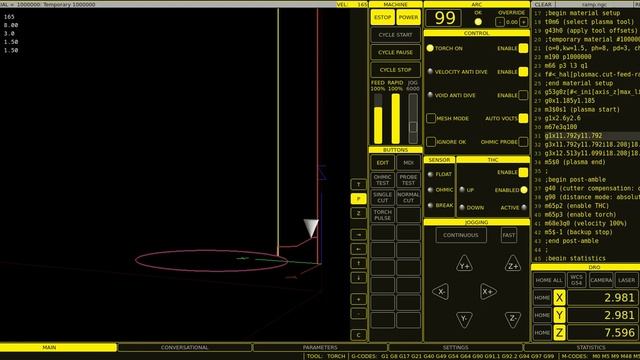The width and height of the screenshot is (640, 360).
Task: Switch preview to T view
Action: (x=358, y=184)
